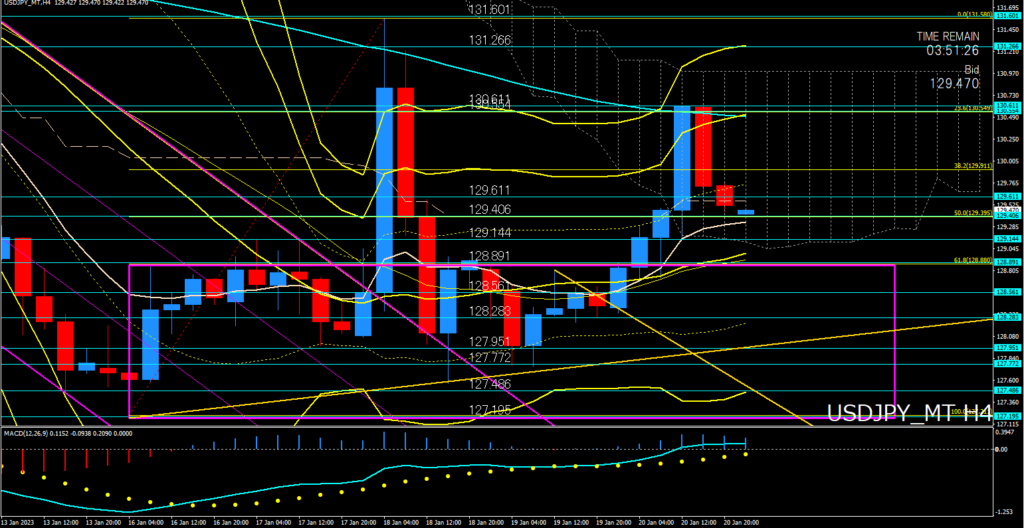
Task: Click the 19 Jan 20:00 time label
Action: 615,523
